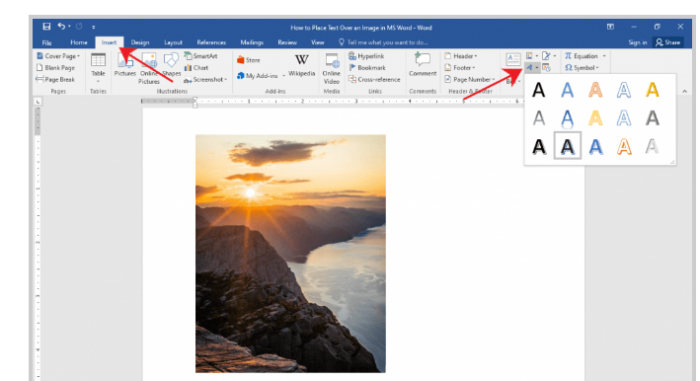Insert Date and Time
700x381 pixels.
(x=546, y=67)
